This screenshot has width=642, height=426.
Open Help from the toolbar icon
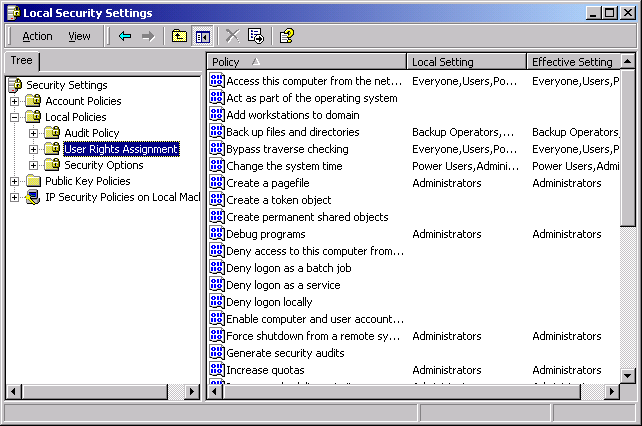click(x=286, y=36)
